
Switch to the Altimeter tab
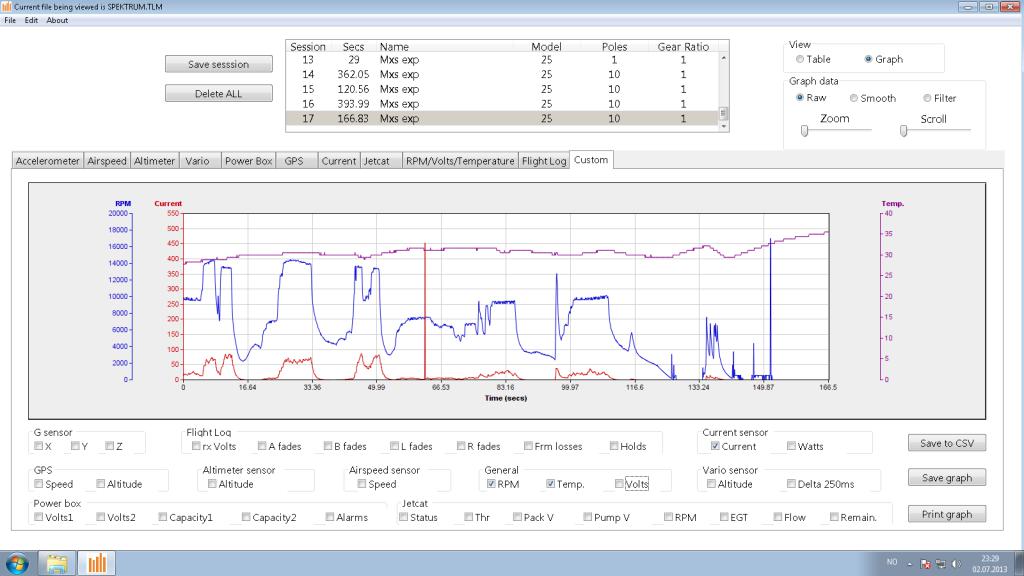pos(155,160)
